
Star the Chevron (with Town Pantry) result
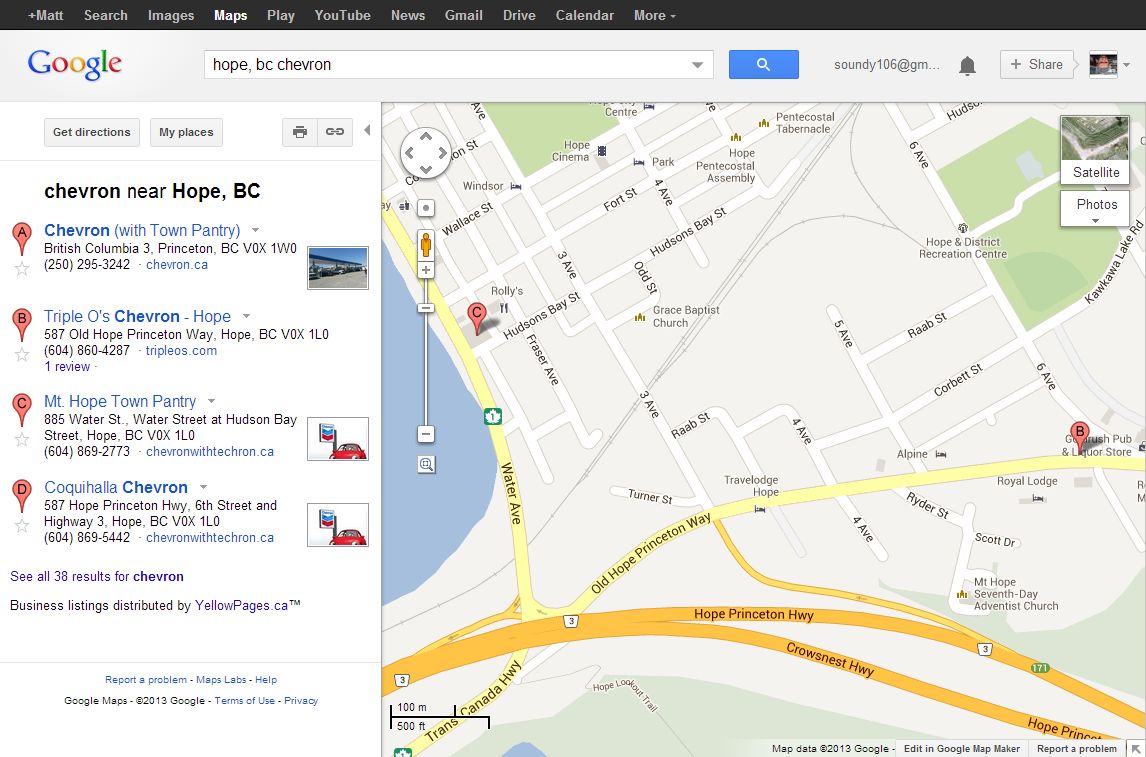coord(22,268)
